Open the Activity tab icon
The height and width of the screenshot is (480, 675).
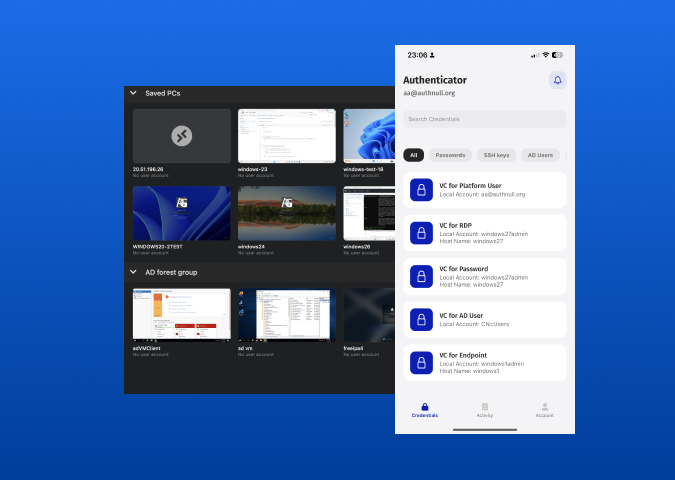[484, 407]
